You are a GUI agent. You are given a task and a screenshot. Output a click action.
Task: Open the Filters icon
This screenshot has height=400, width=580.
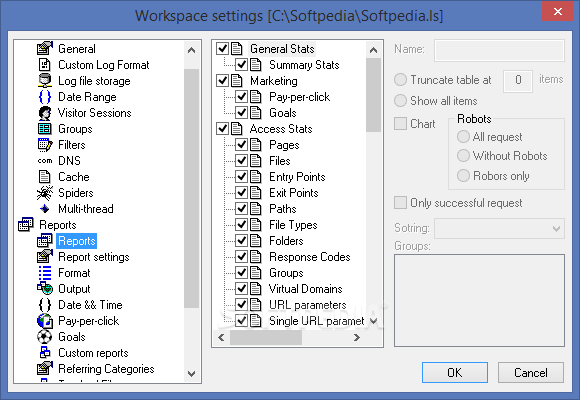tap(45, 145)
